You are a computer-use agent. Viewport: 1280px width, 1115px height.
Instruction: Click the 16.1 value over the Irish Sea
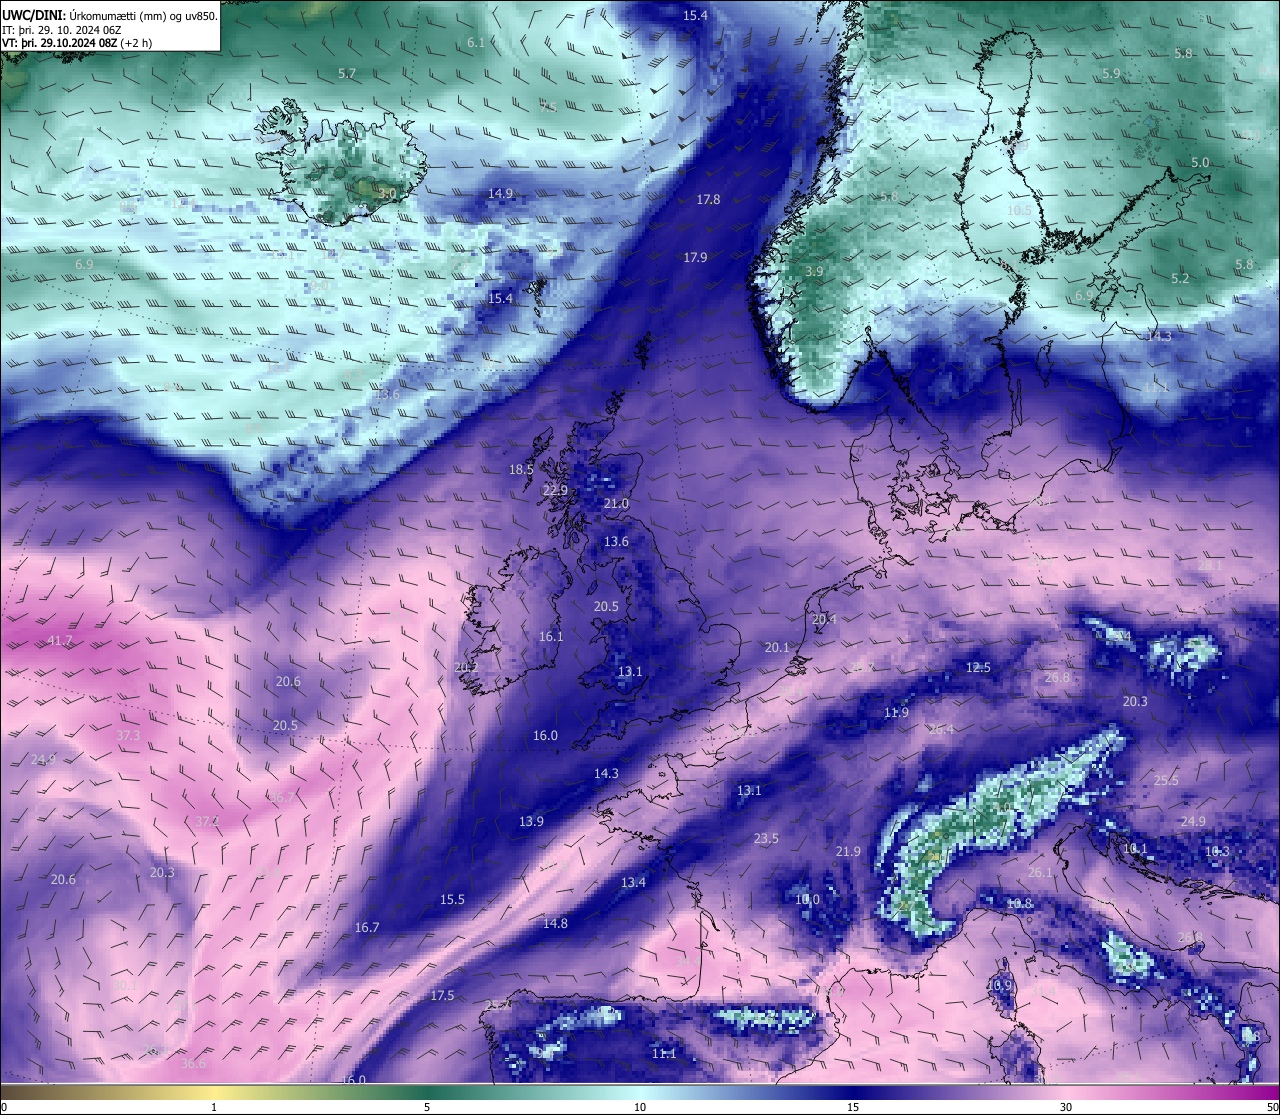point(551,636)
